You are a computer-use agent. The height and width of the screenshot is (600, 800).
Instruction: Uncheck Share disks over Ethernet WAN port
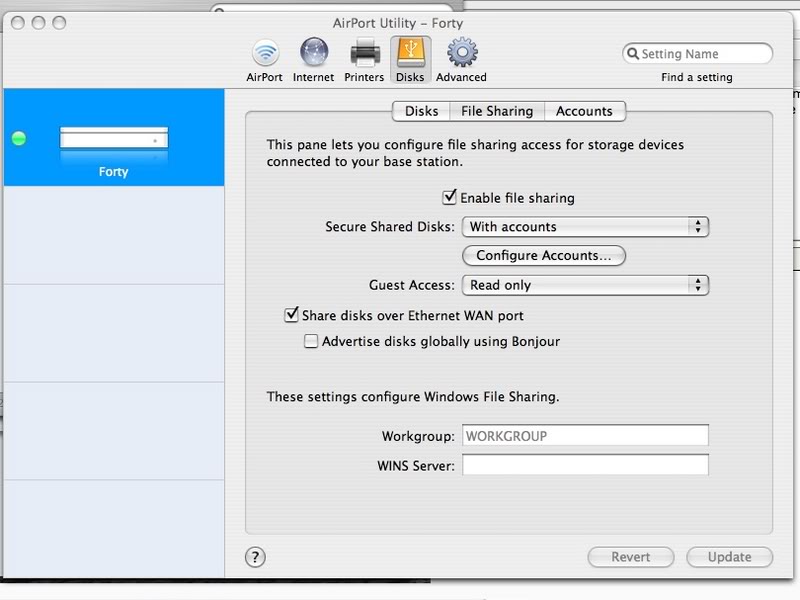click(x=291, y=315)
